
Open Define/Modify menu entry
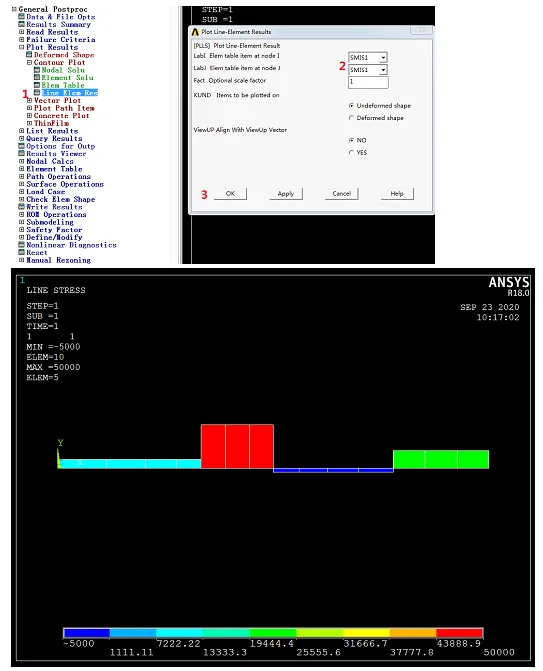pyautogui.click(x=54, y=238)
